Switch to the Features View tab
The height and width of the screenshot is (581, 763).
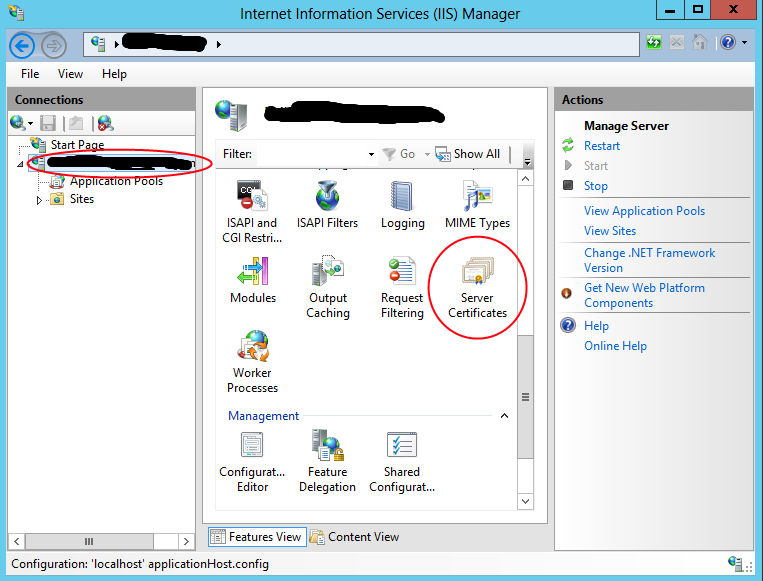[257, 537]
